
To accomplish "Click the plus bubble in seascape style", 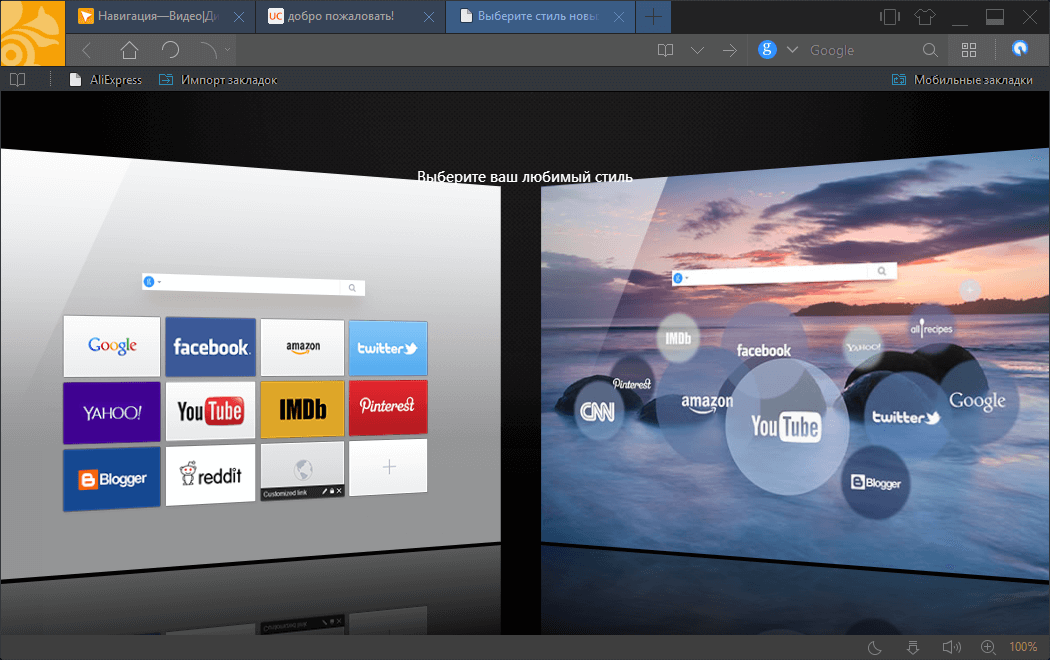I will [x=970, y=290].
